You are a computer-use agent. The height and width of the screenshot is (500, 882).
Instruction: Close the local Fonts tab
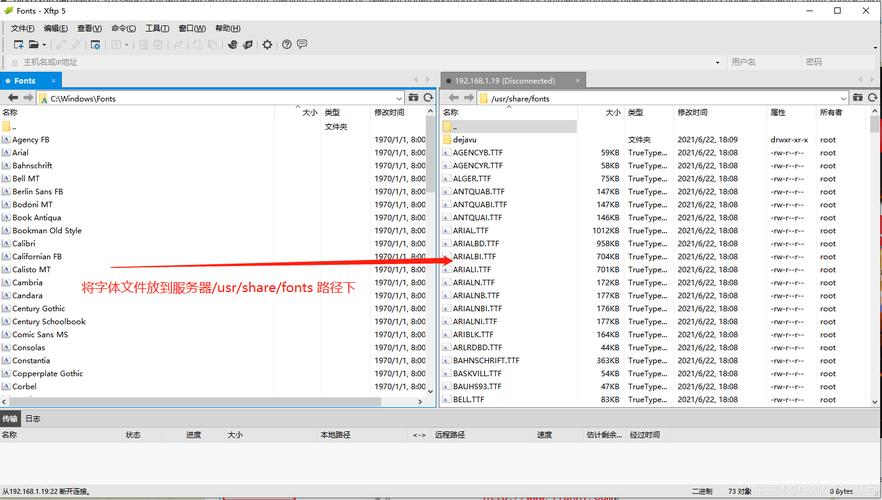(54, 80)
